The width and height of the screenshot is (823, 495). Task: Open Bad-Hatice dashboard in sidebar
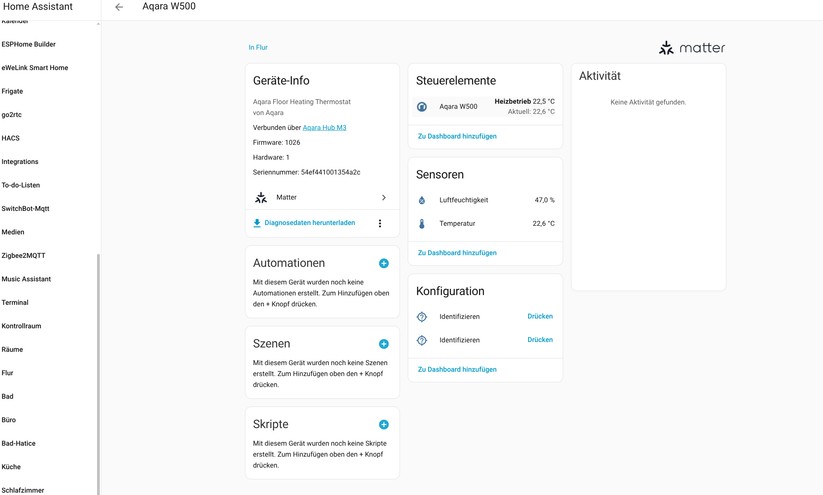point(18,444)
